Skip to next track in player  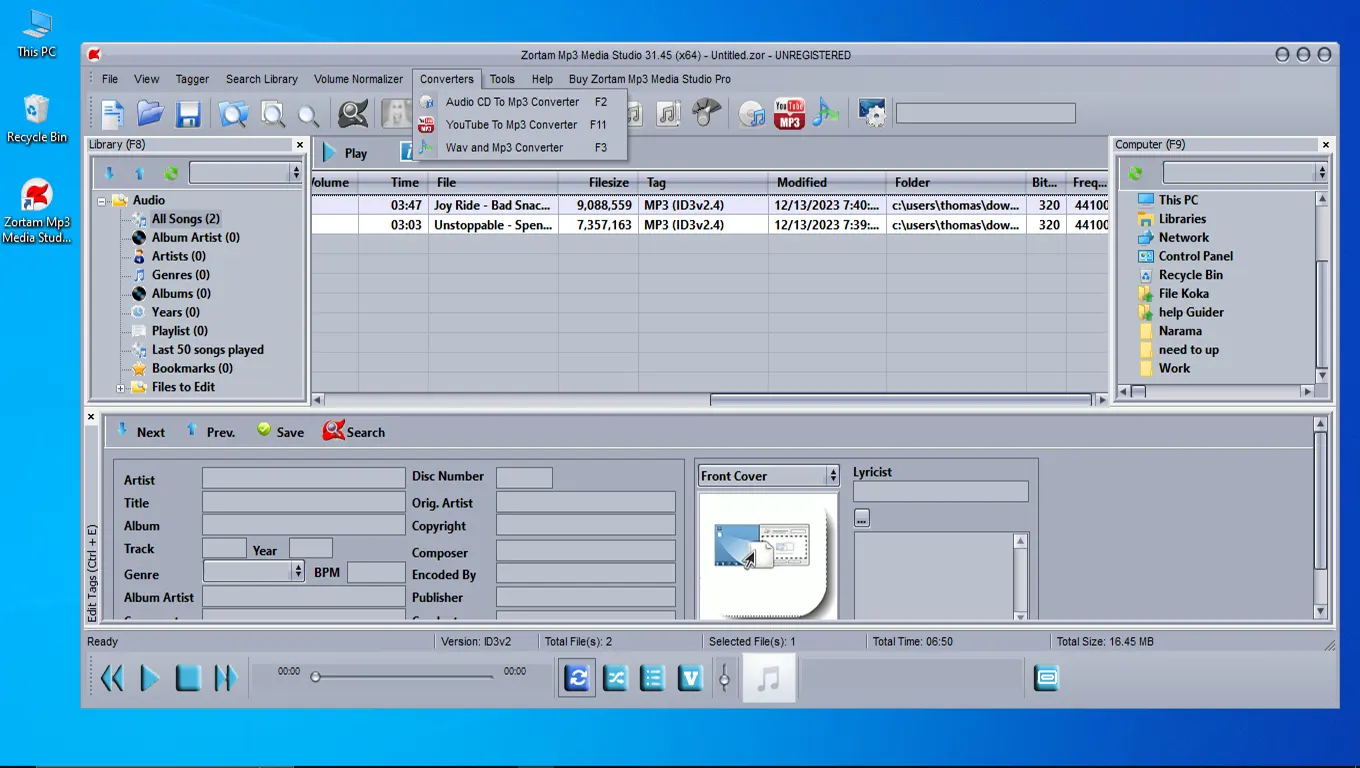[226, 679]
